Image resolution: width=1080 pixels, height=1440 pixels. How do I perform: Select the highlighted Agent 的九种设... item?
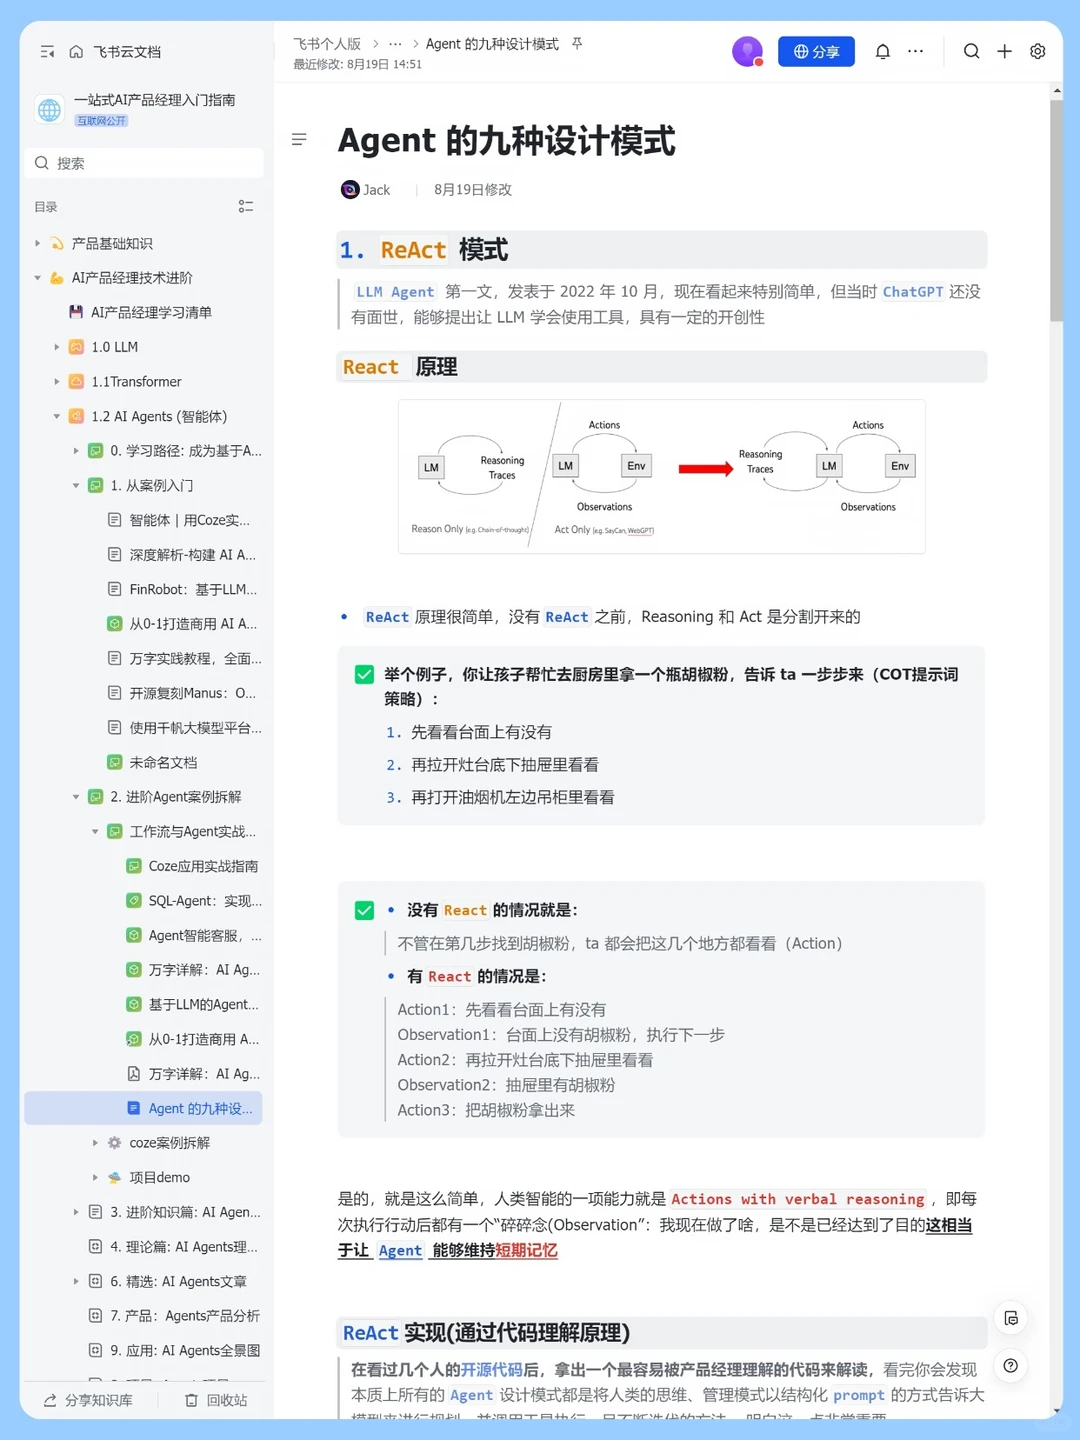pyautogui.click(x=143, y=1109)
